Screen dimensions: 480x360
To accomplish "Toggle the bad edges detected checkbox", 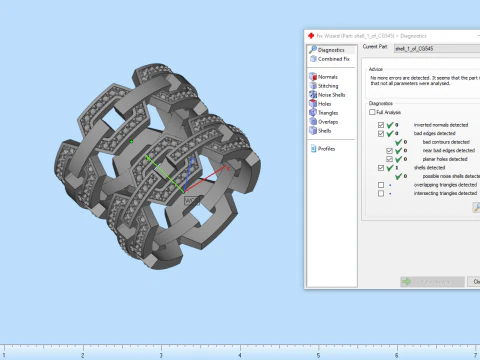I will 381,133.
